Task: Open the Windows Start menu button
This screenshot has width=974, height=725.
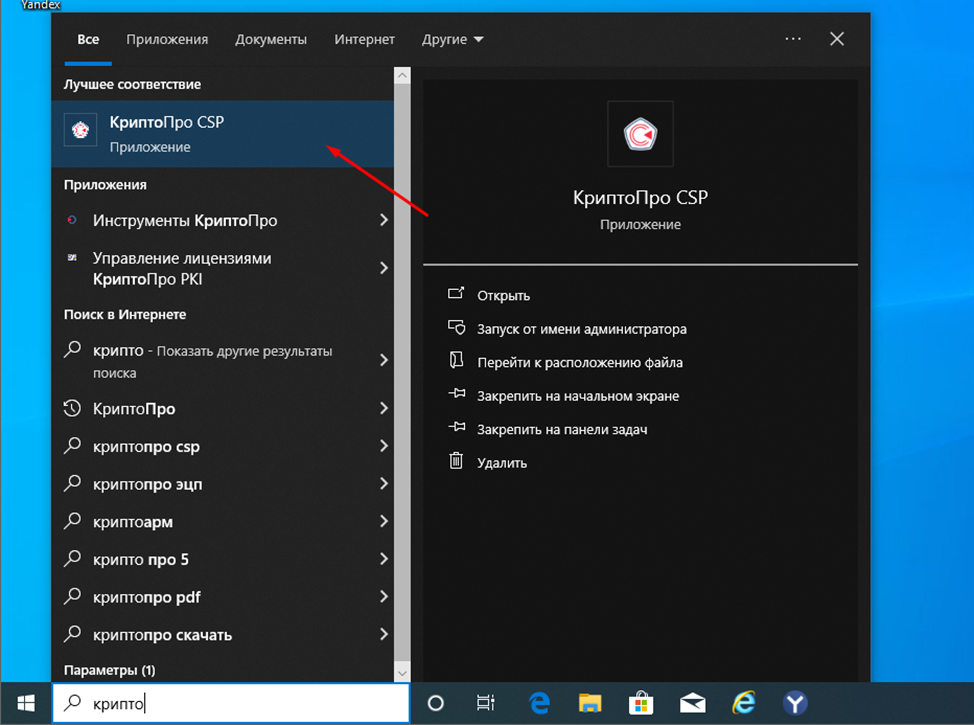Action: click(25, 703)
